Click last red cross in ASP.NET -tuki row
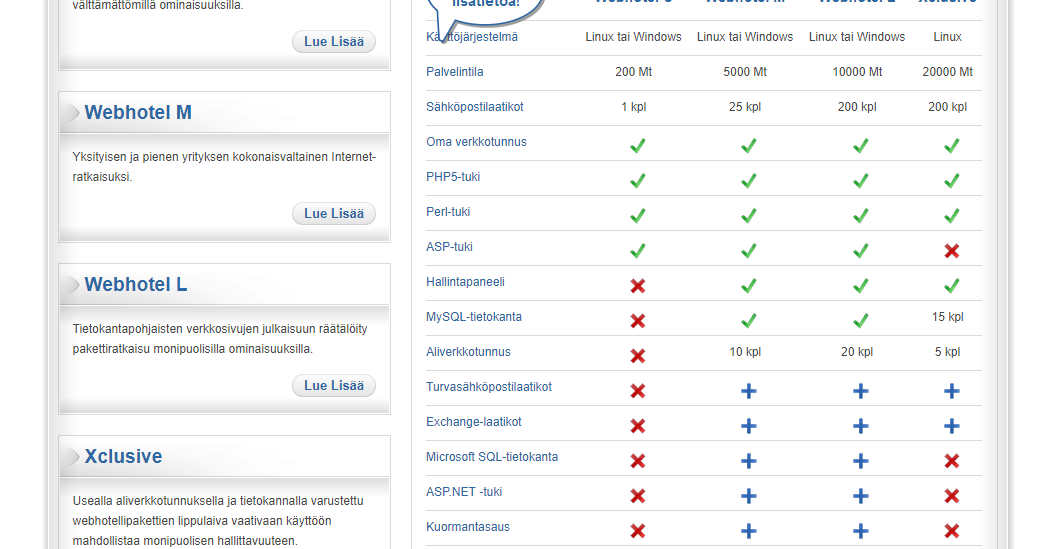 [951, 496]
